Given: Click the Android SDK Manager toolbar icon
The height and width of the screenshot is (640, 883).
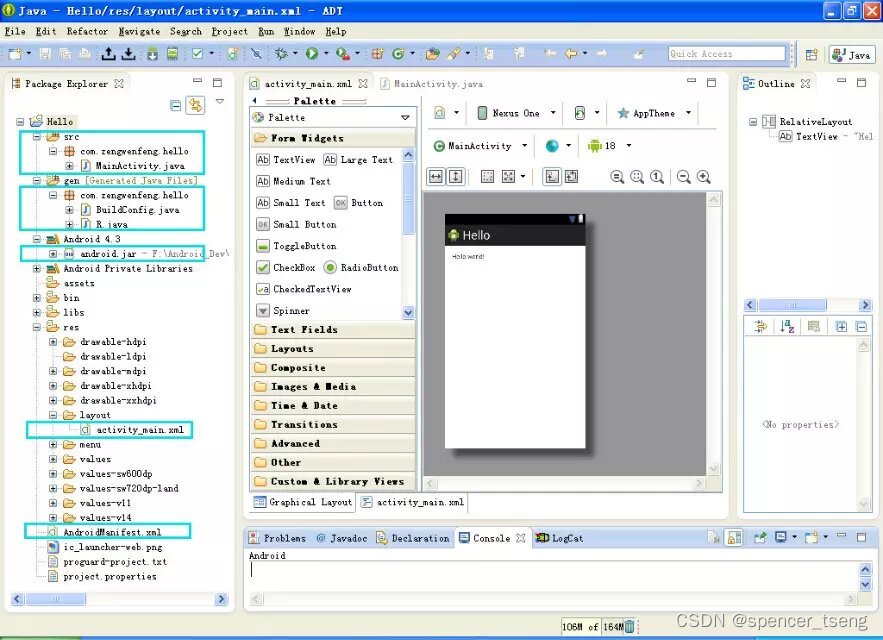Looking at the screenshot, I should coord(152,54).
